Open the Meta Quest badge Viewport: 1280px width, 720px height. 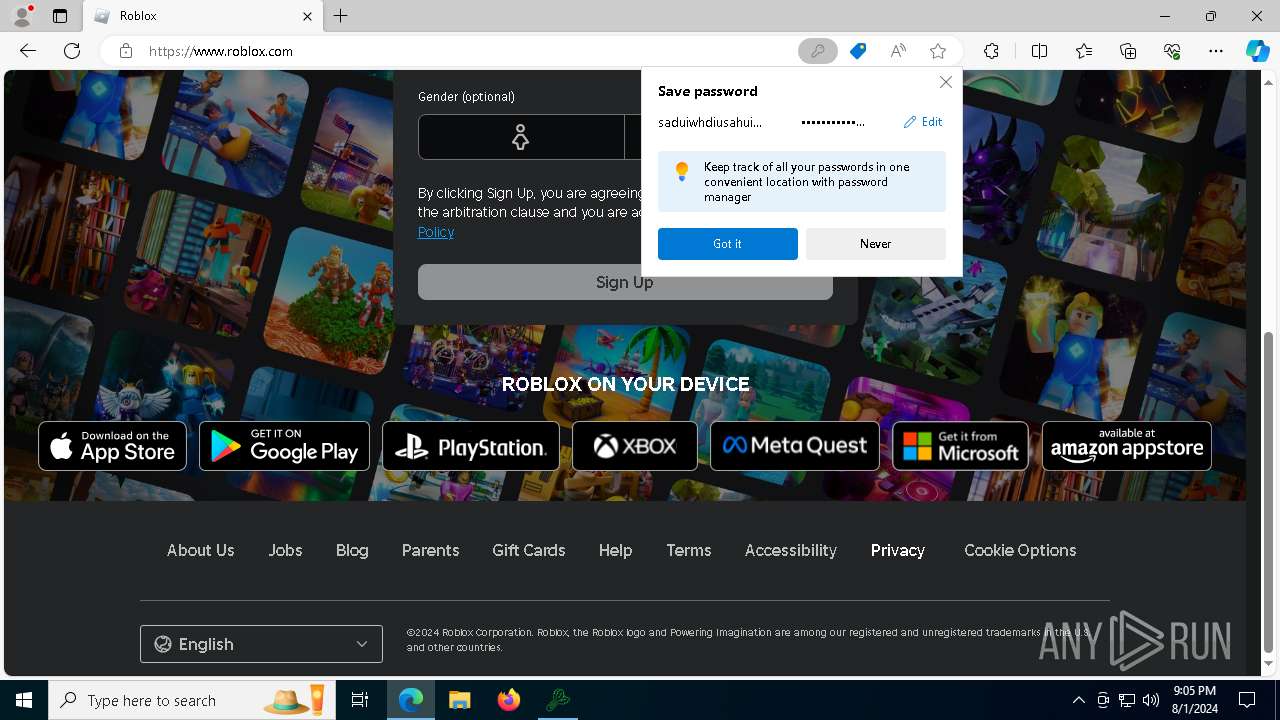pyautogui.click(x=795, y=446)
